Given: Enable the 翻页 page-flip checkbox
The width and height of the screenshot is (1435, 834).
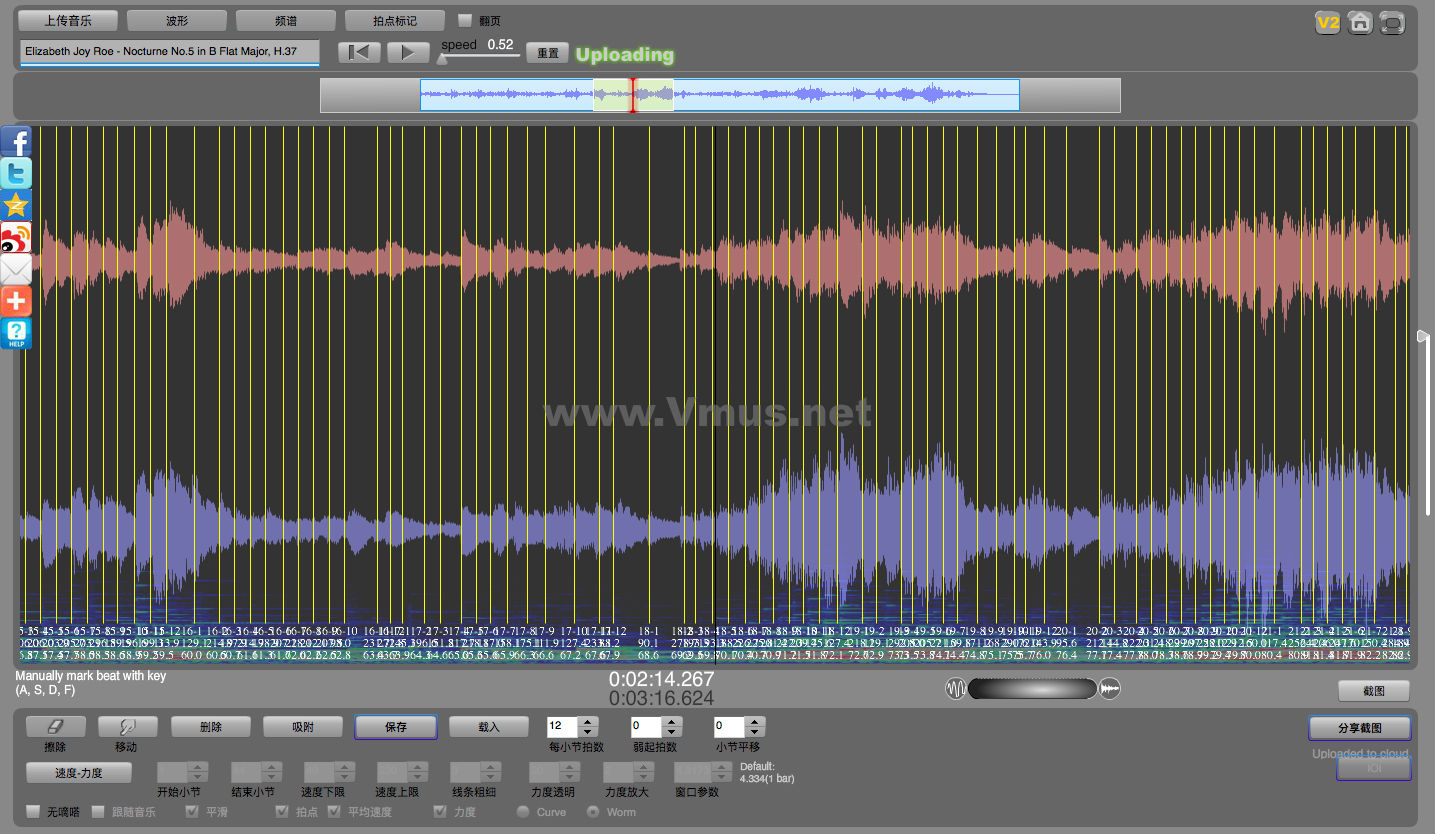Looking at the screenshot, I should 464,20.
